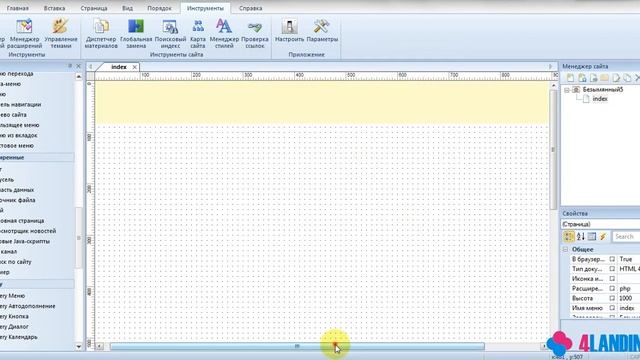
Task: Choose the toolbox item ending in 'Календарь'
Action: [x=19, y=337]
